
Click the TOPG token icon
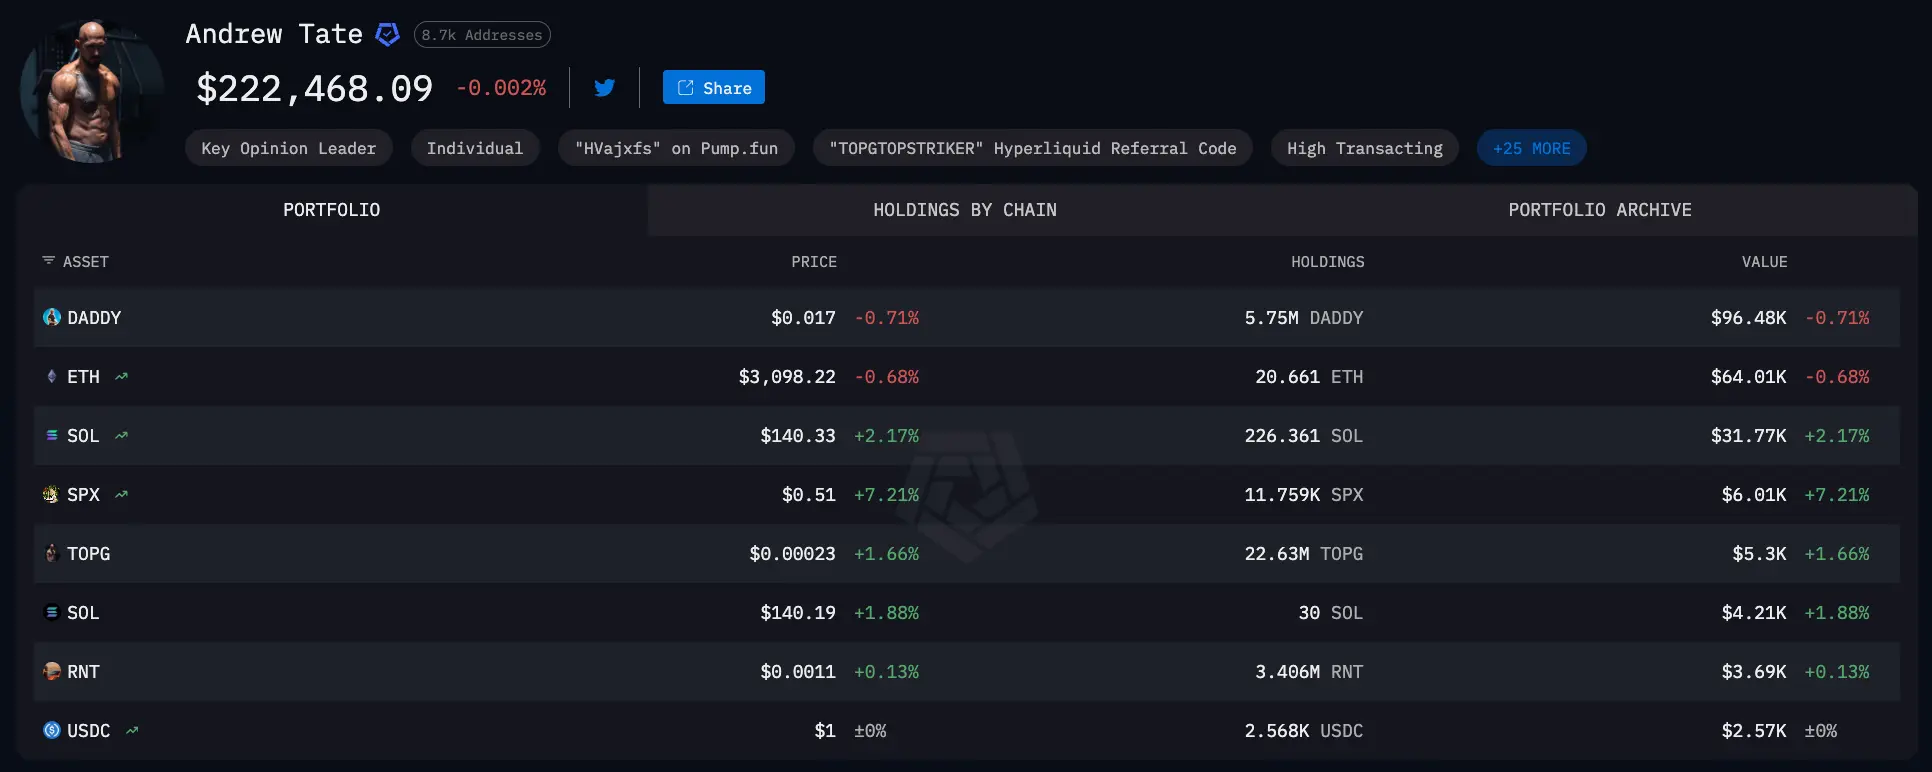pos(52,553)
